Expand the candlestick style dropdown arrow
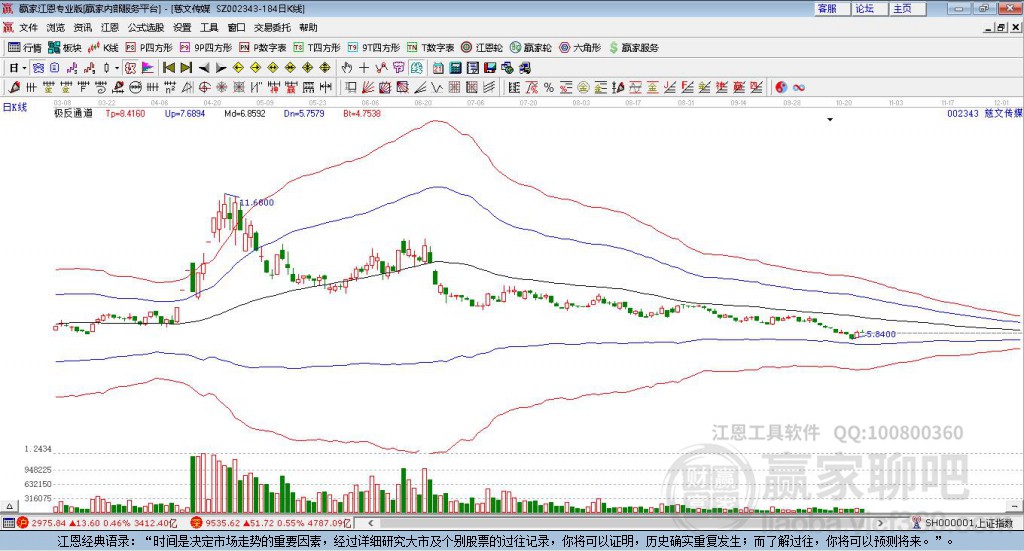1024x551 pixels. click(117, 68)
